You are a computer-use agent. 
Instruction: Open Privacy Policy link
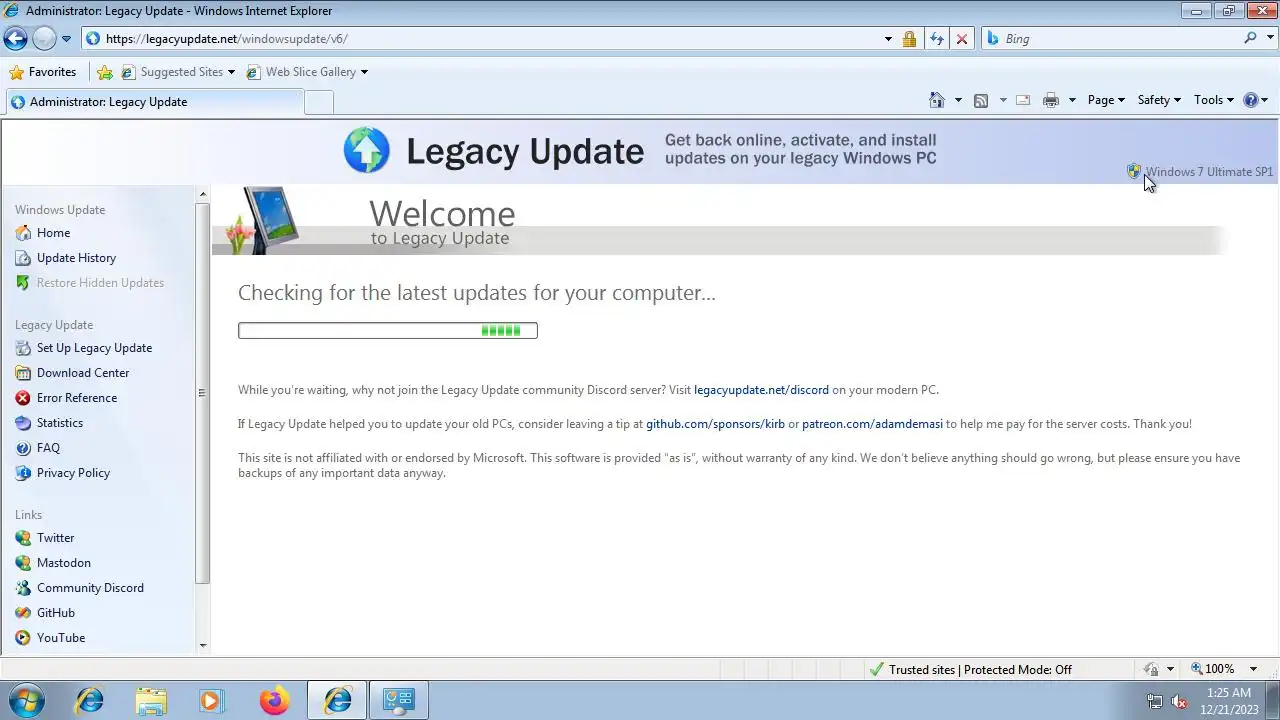73,473
